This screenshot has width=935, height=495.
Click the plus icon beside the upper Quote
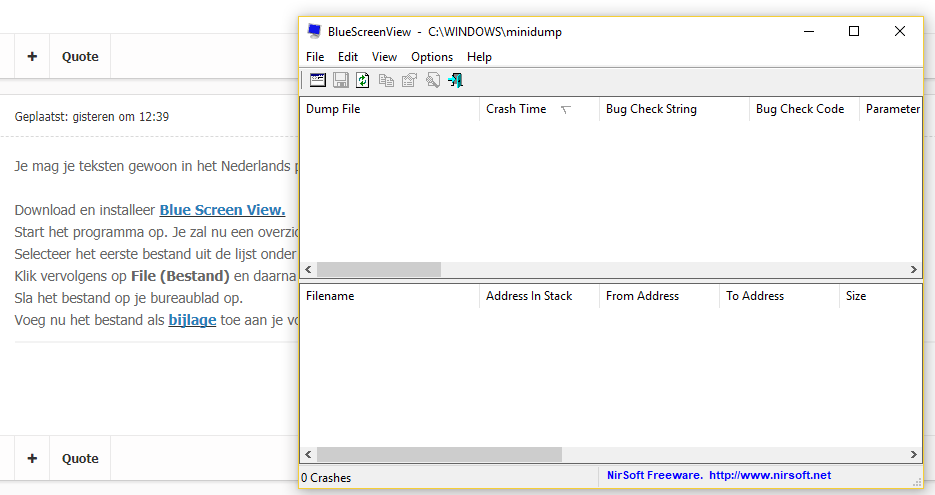(32, 56)
